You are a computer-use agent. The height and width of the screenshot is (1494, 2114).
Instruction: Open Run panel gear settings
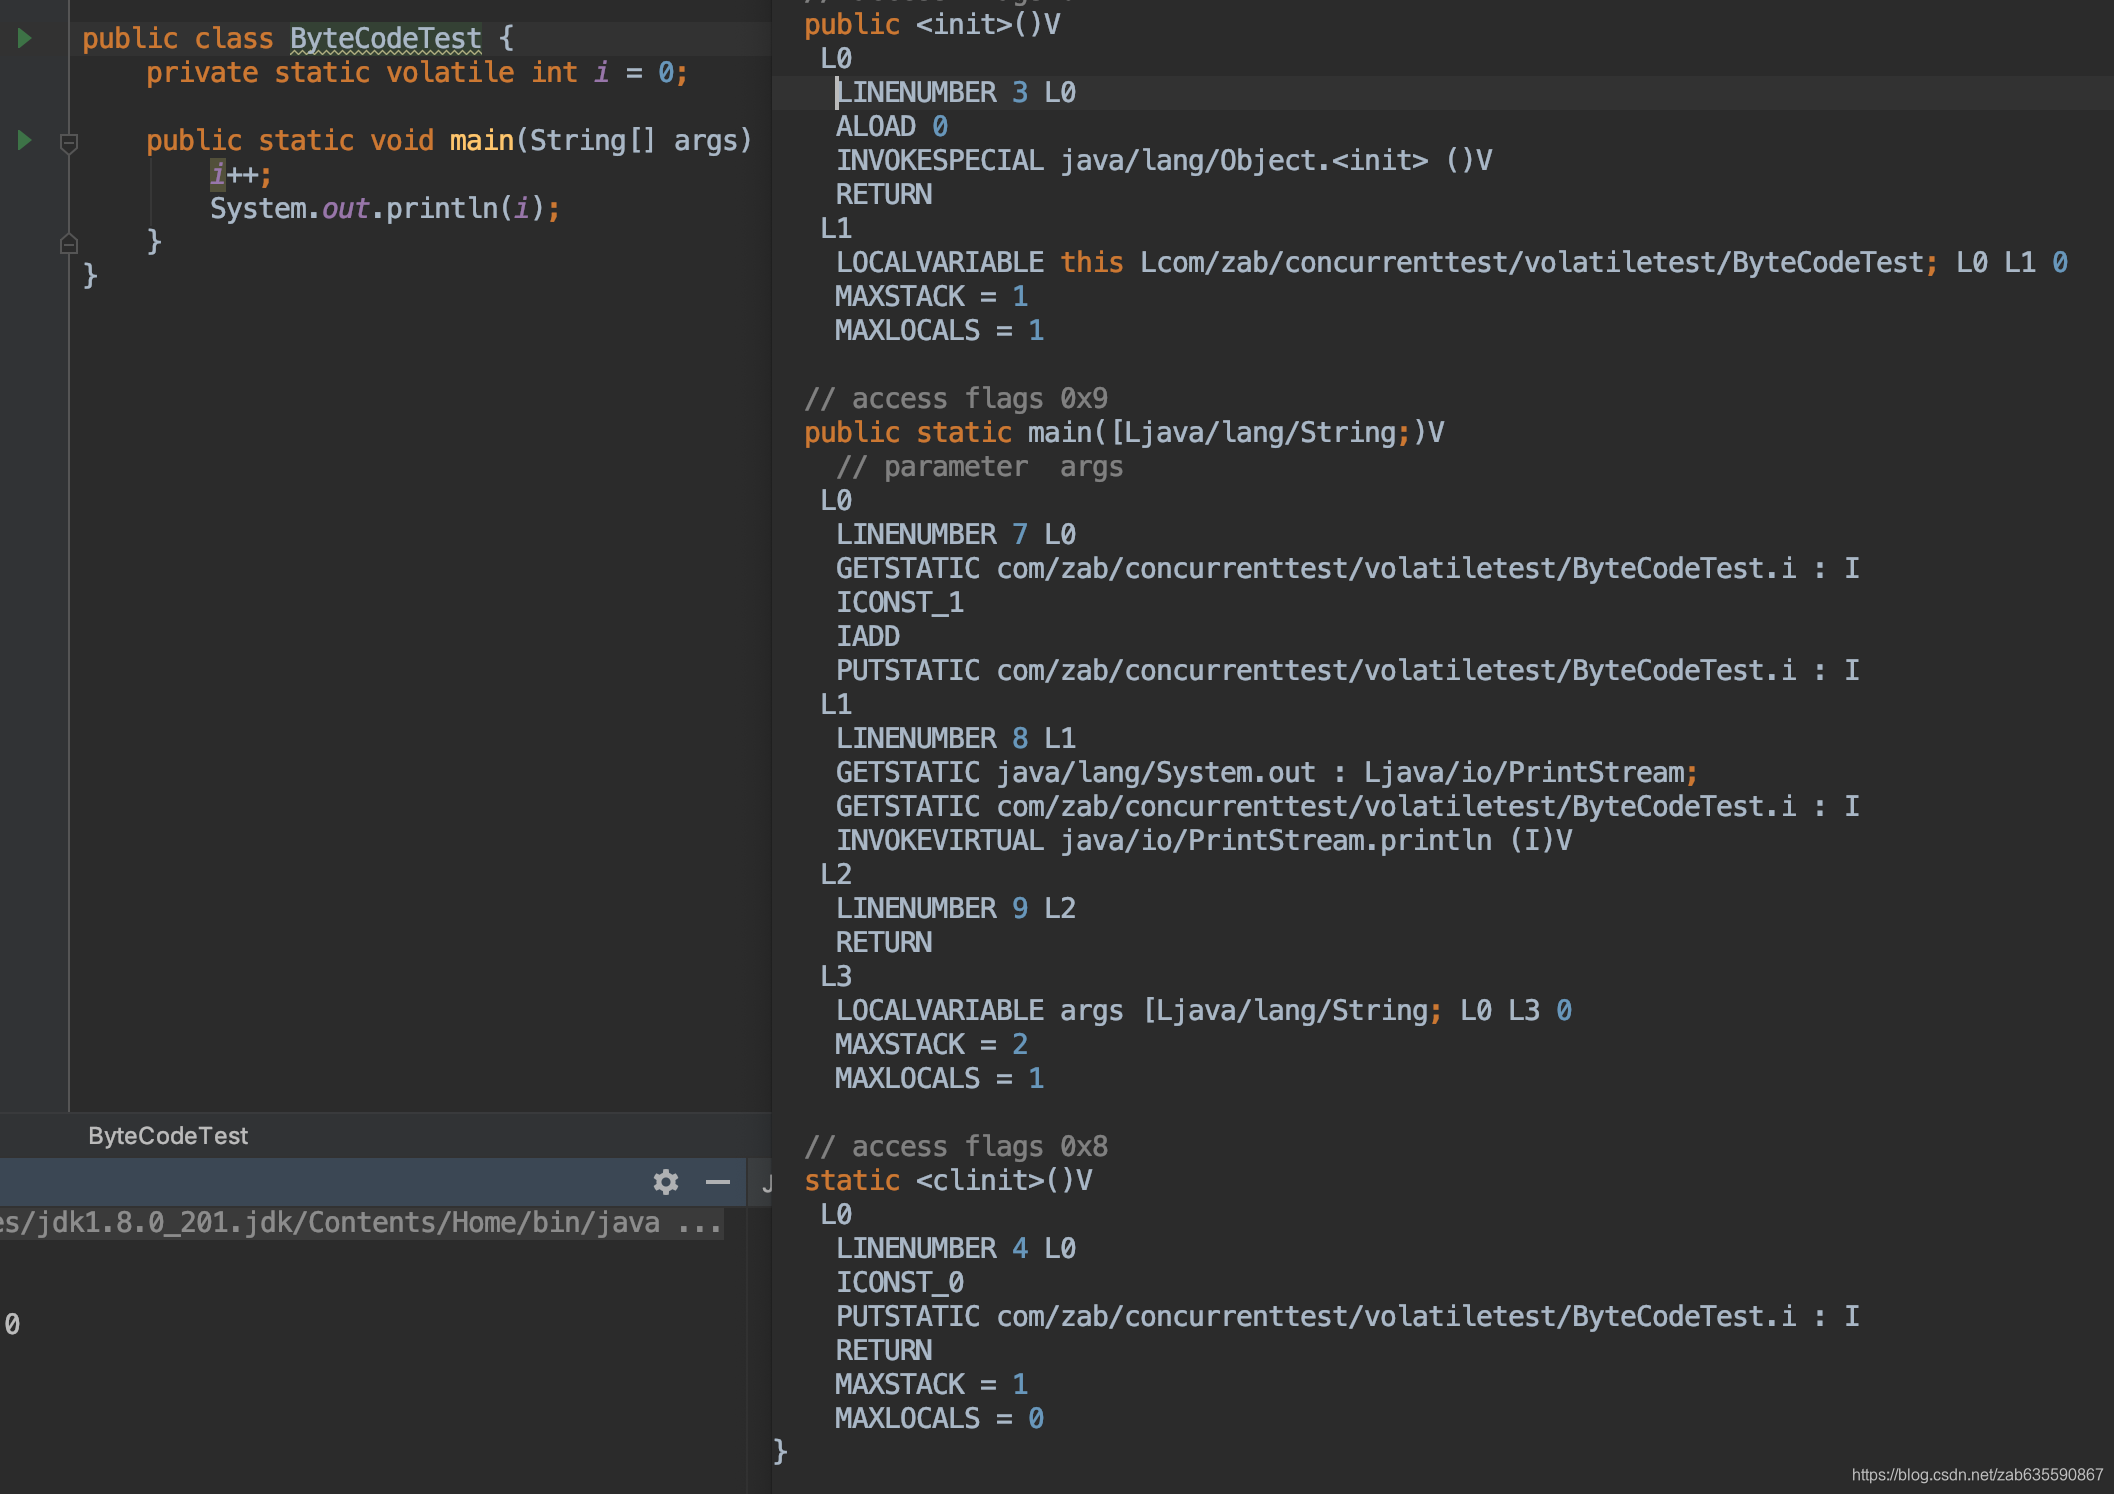(666, 1182)
